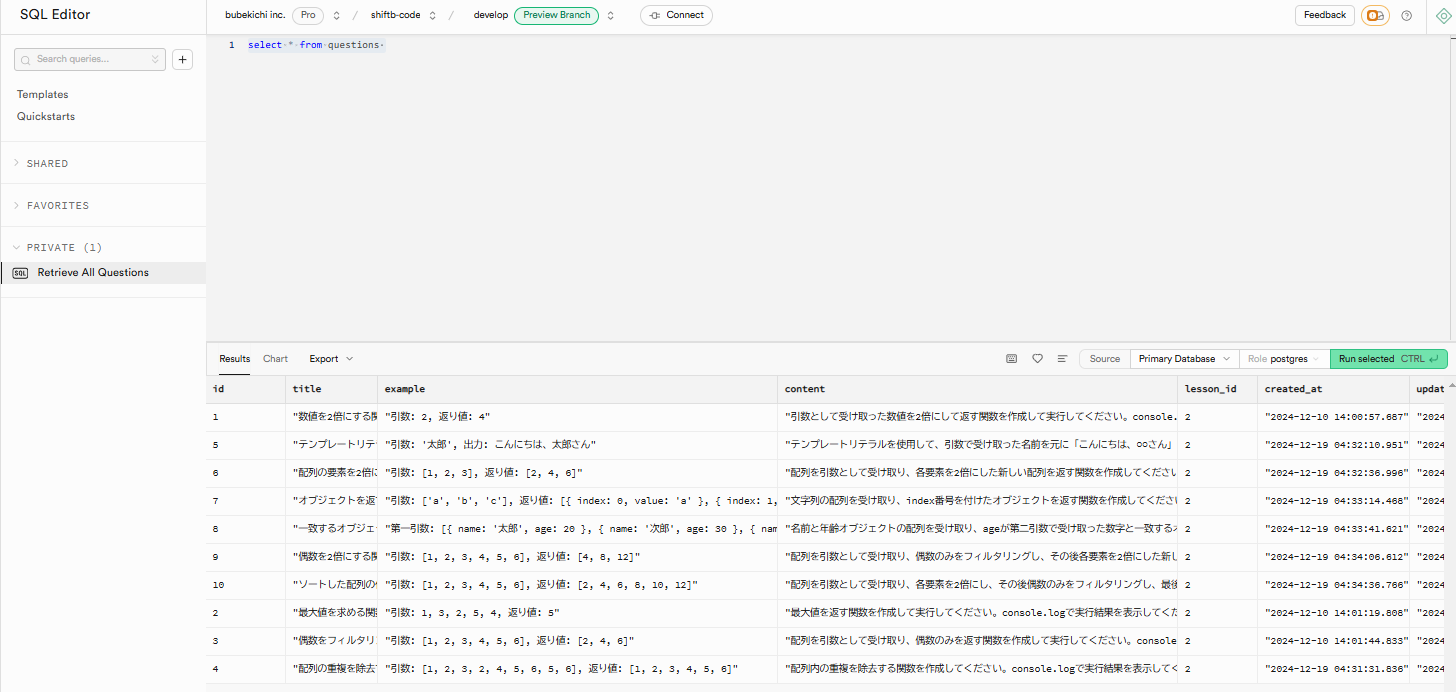Open the Primary Database dropdown
Screen dimensions: 1456x692
(1184, 359)
